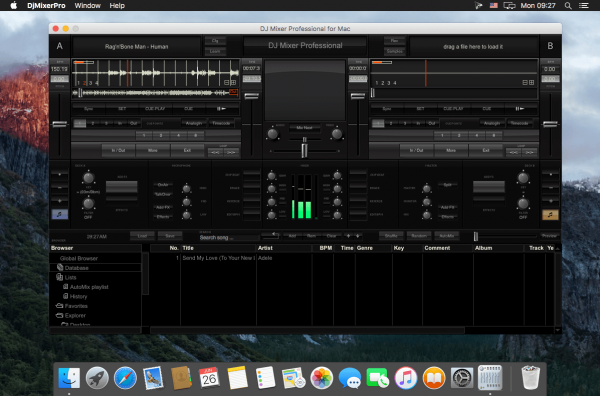The width and height of the screenshot is (600, 396).
Task: Click the tan music note icon on deck B
Action: 550,215
